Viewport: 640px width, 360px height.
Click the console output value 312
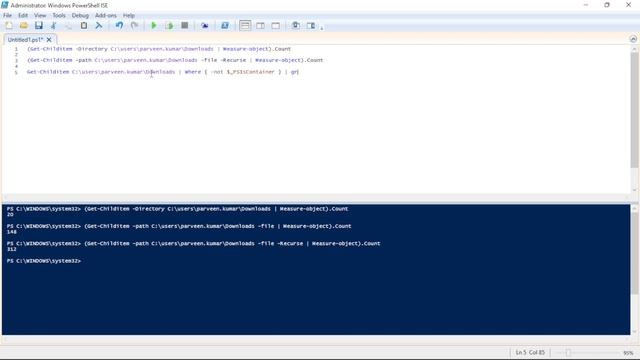(12, 249)
